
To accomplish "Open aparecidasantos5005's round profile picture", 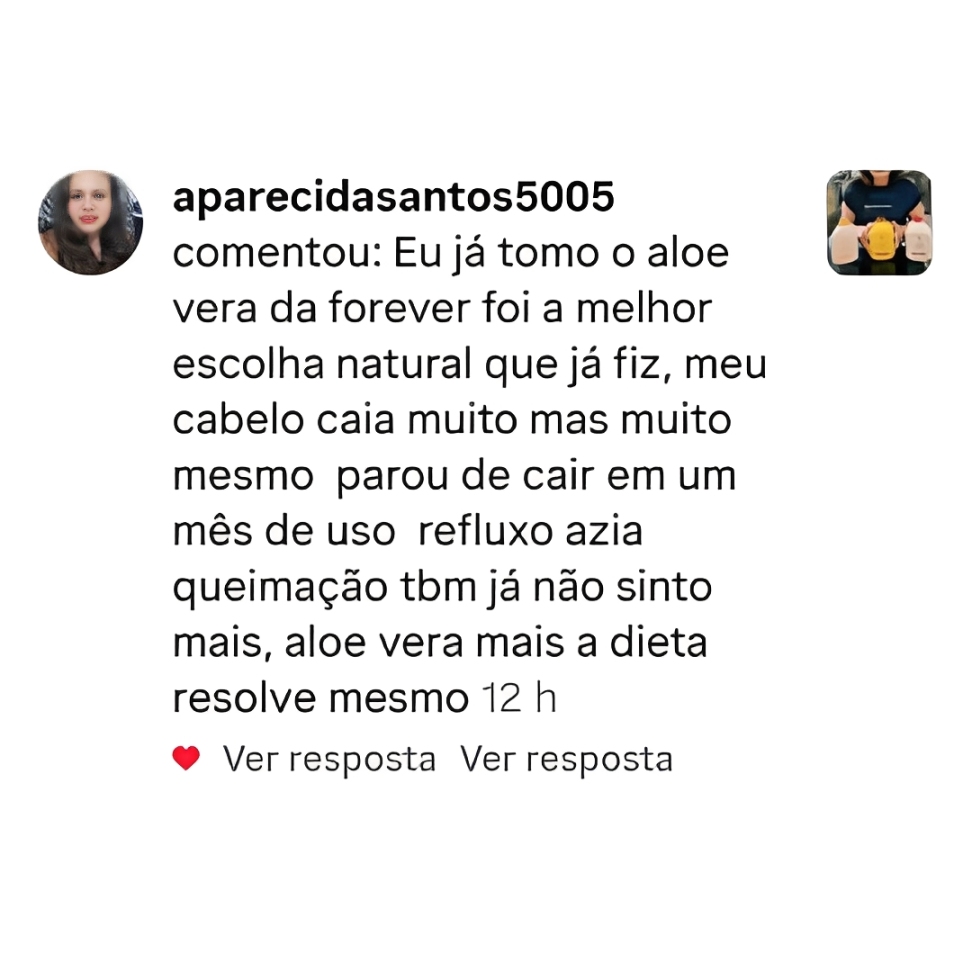I will pyautogui.click(x=91, y=223).
